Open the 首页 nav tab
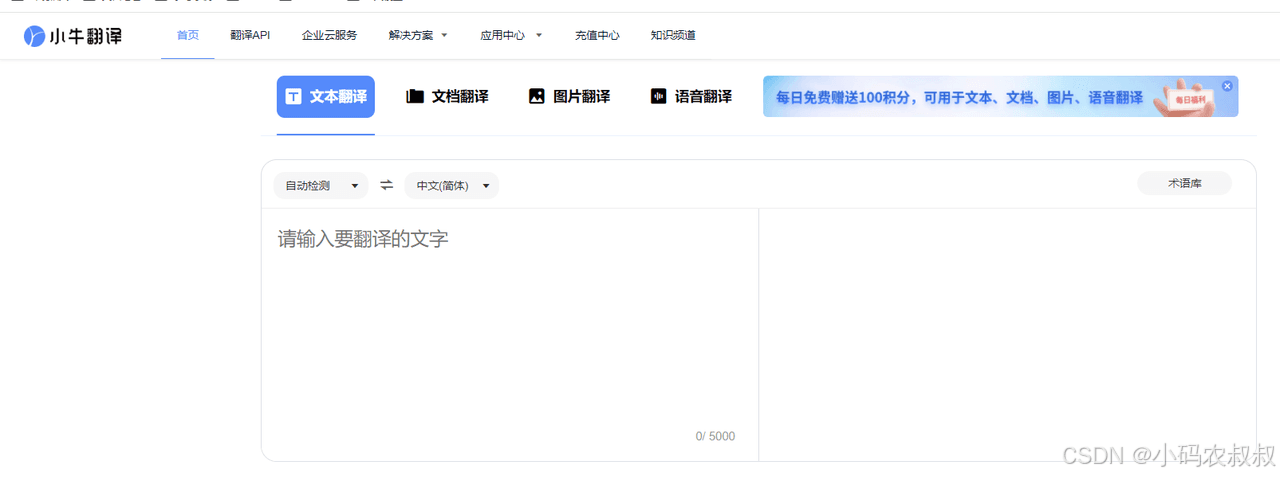The width and height of the screenshot is (1280, 477). (188, 35)
